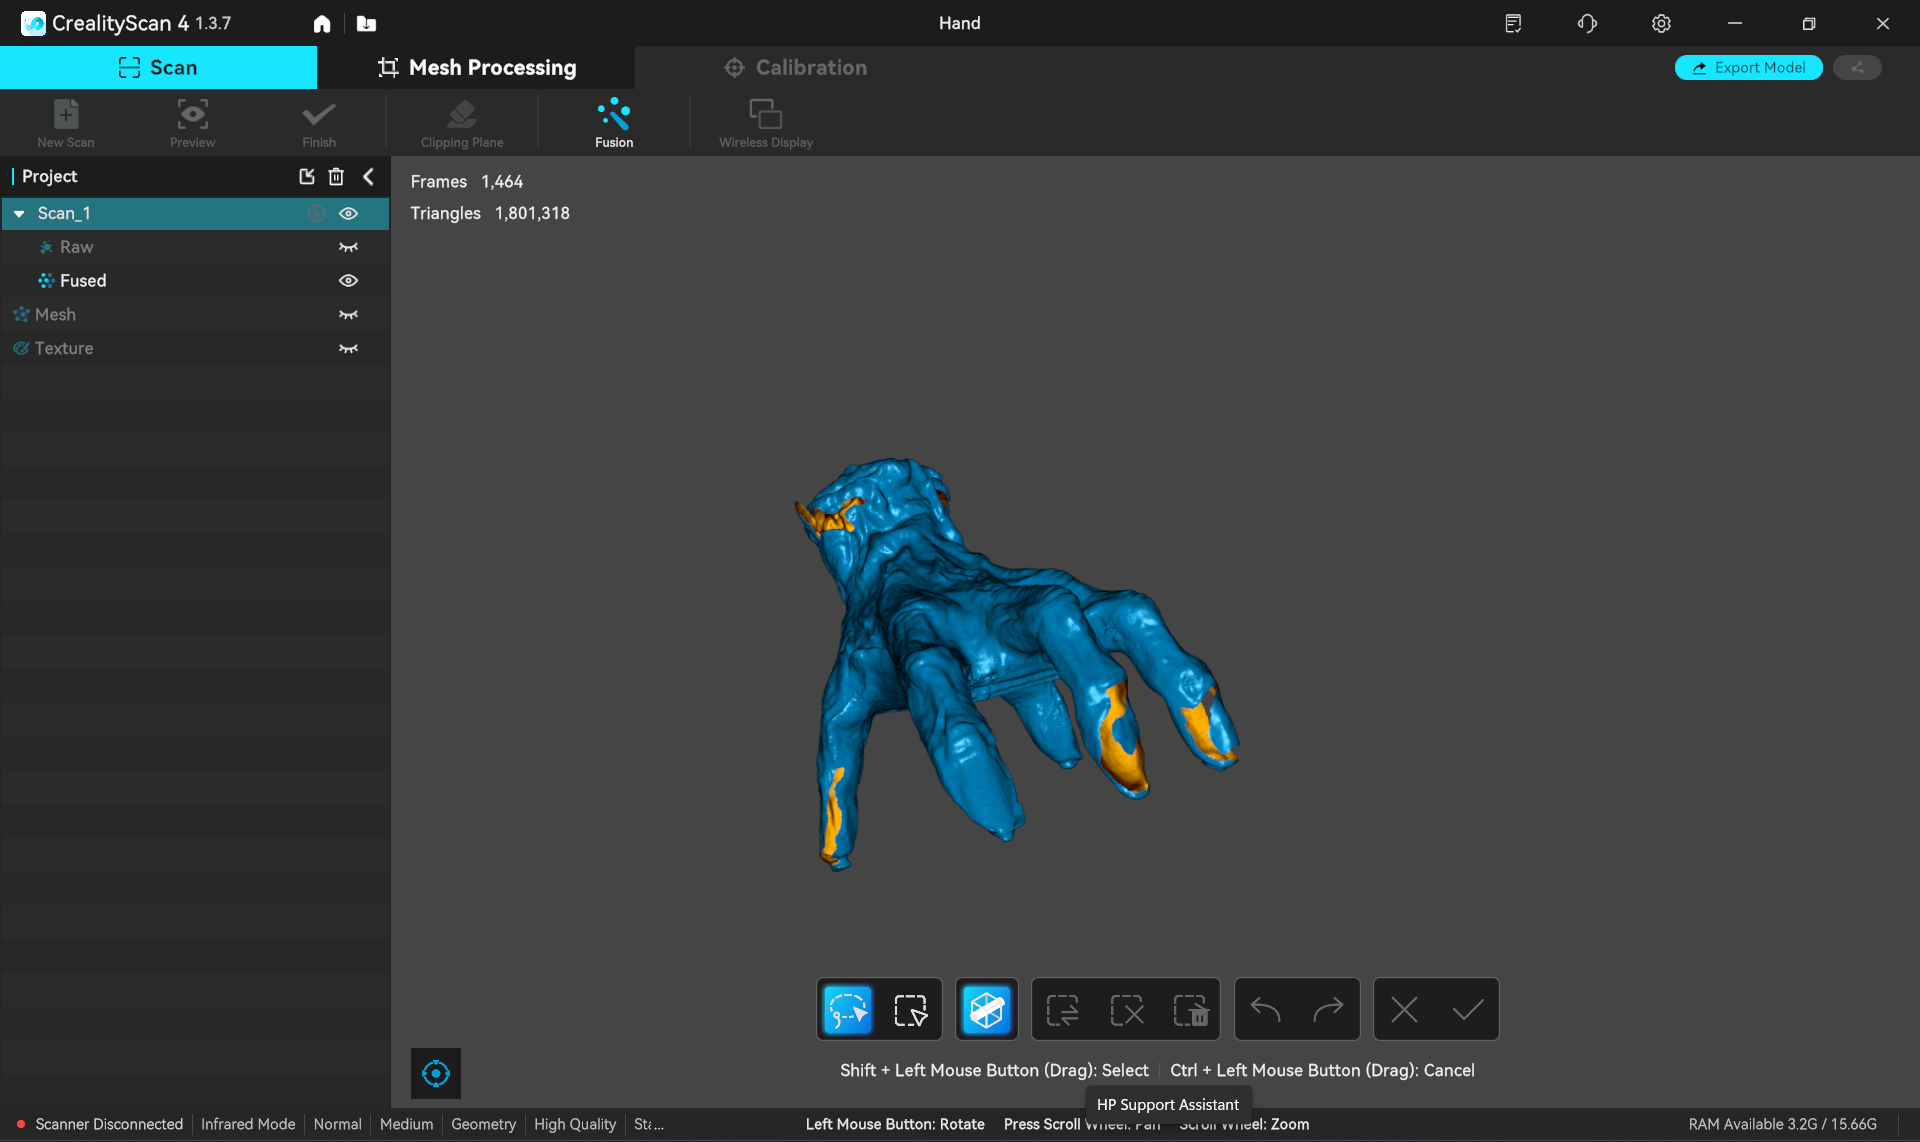Select the Mesh item in project tree

pyautogui.click(x=55, y=315)
